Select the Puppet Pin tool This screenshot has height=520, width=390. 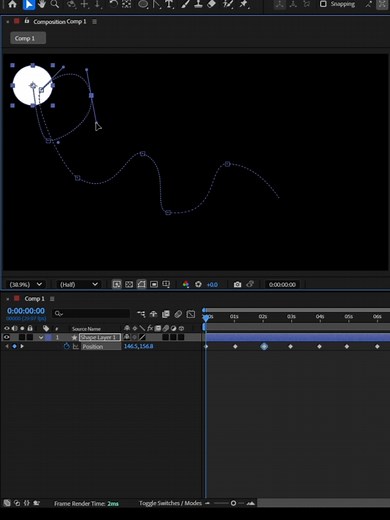coord(244,4)
